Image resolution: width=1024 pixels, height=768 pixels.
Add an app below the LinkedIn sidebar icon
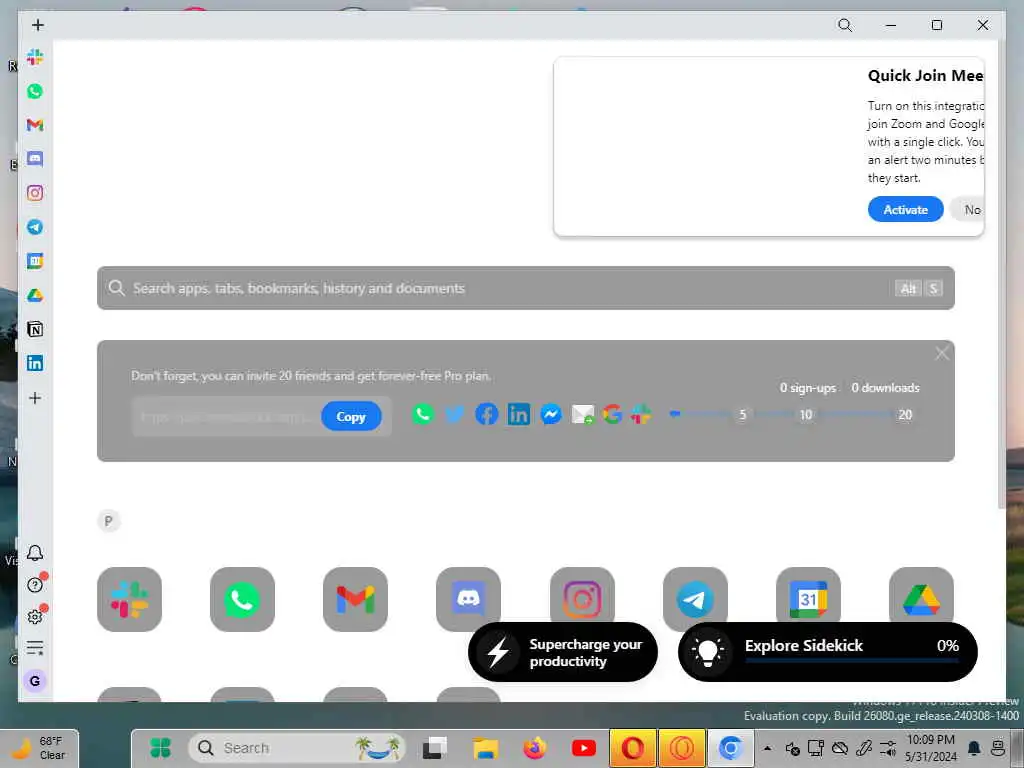coord(35,398)
